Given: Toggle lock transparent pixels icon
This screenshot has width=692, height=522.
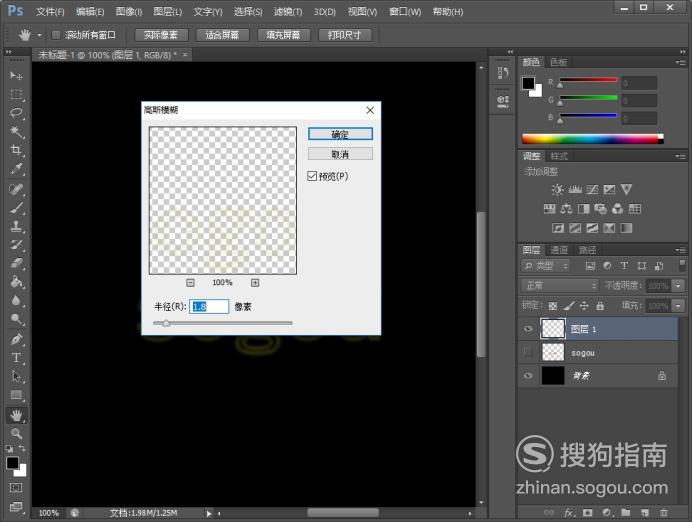Looking at the screenshot, I should click(x=553, y=305).
